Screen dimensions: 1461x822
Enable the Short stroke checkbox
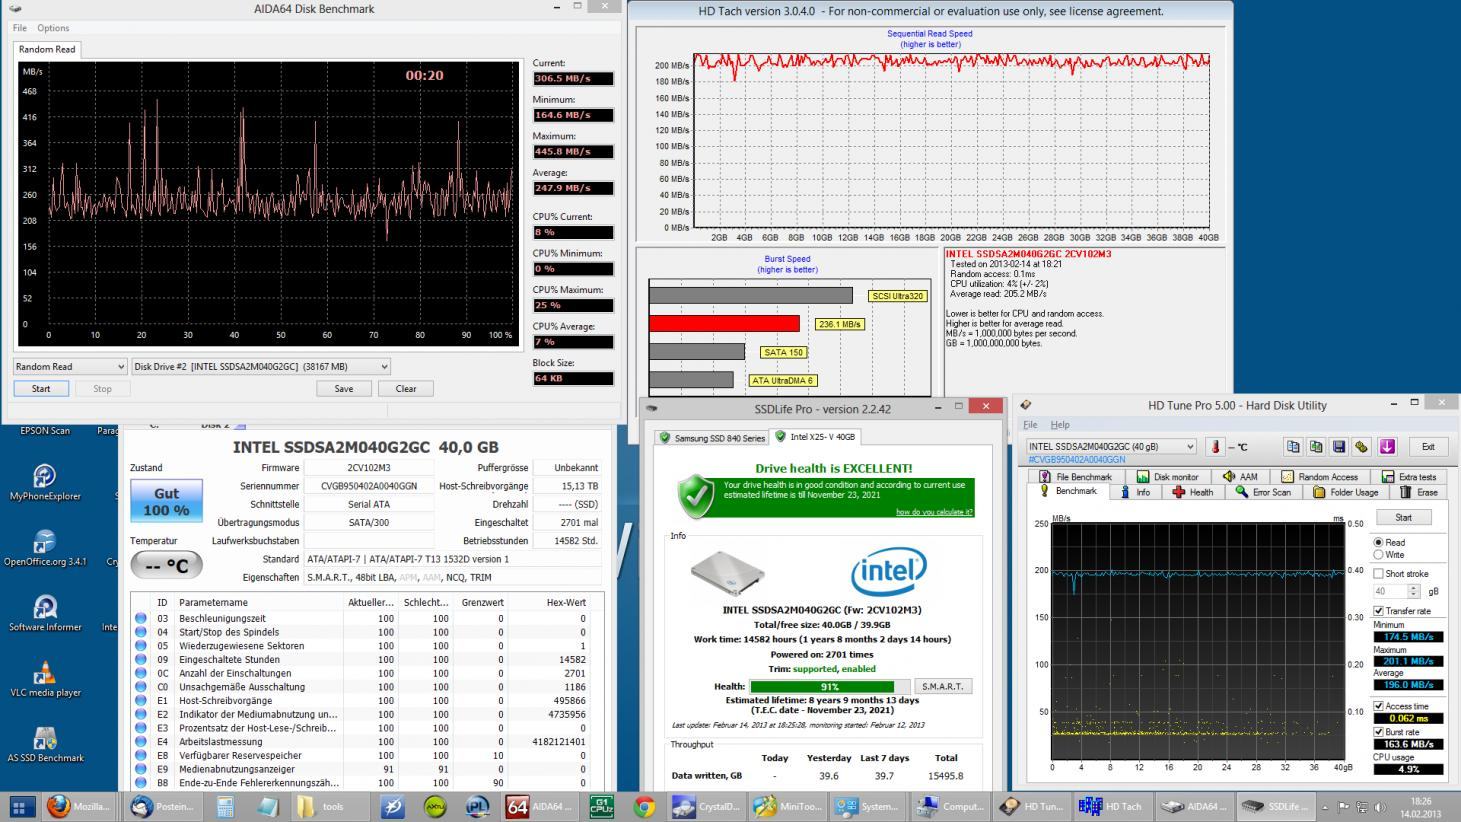pyautogui.click(x=1379, y=574)
